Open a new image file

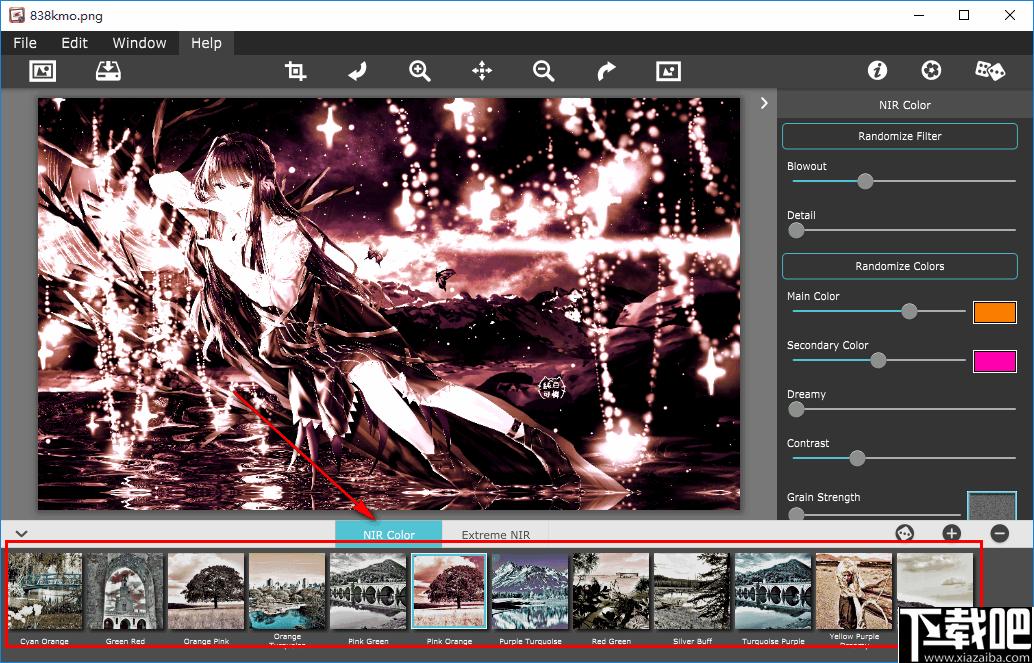click(x=43, y=71)
